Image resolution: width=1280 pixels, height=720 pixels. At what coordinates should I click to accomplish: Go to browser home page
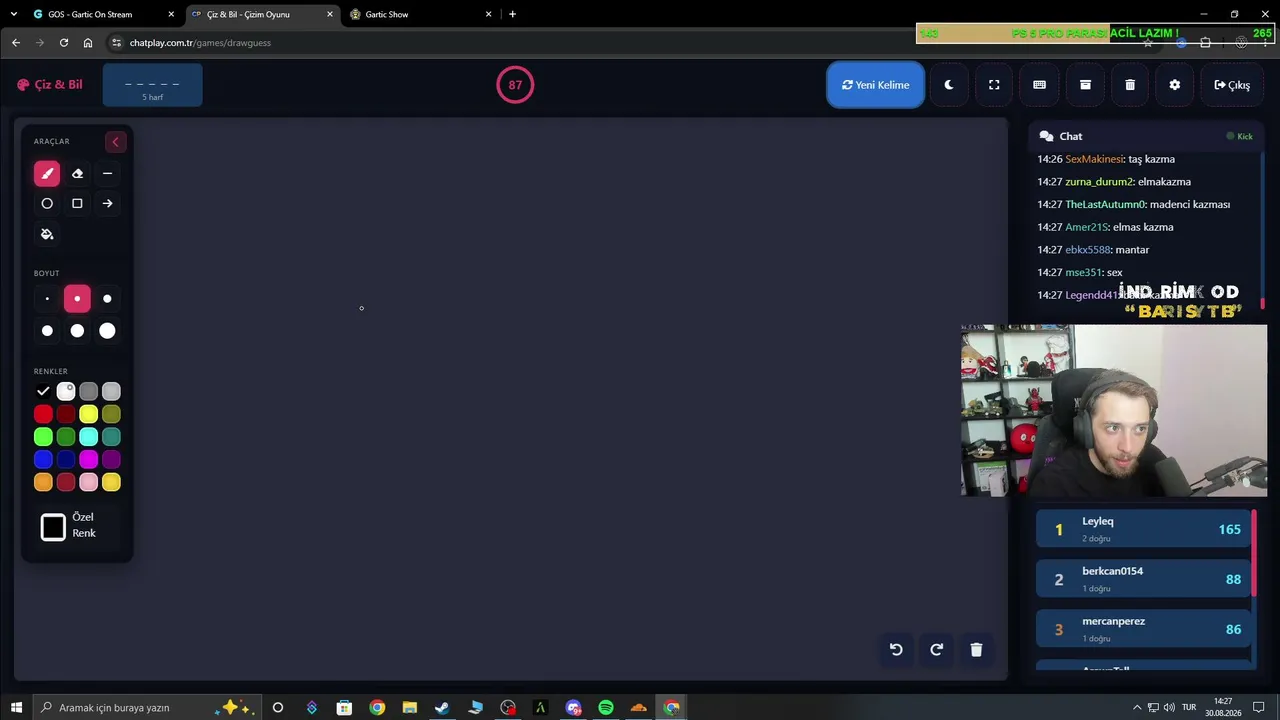[88, 42]
